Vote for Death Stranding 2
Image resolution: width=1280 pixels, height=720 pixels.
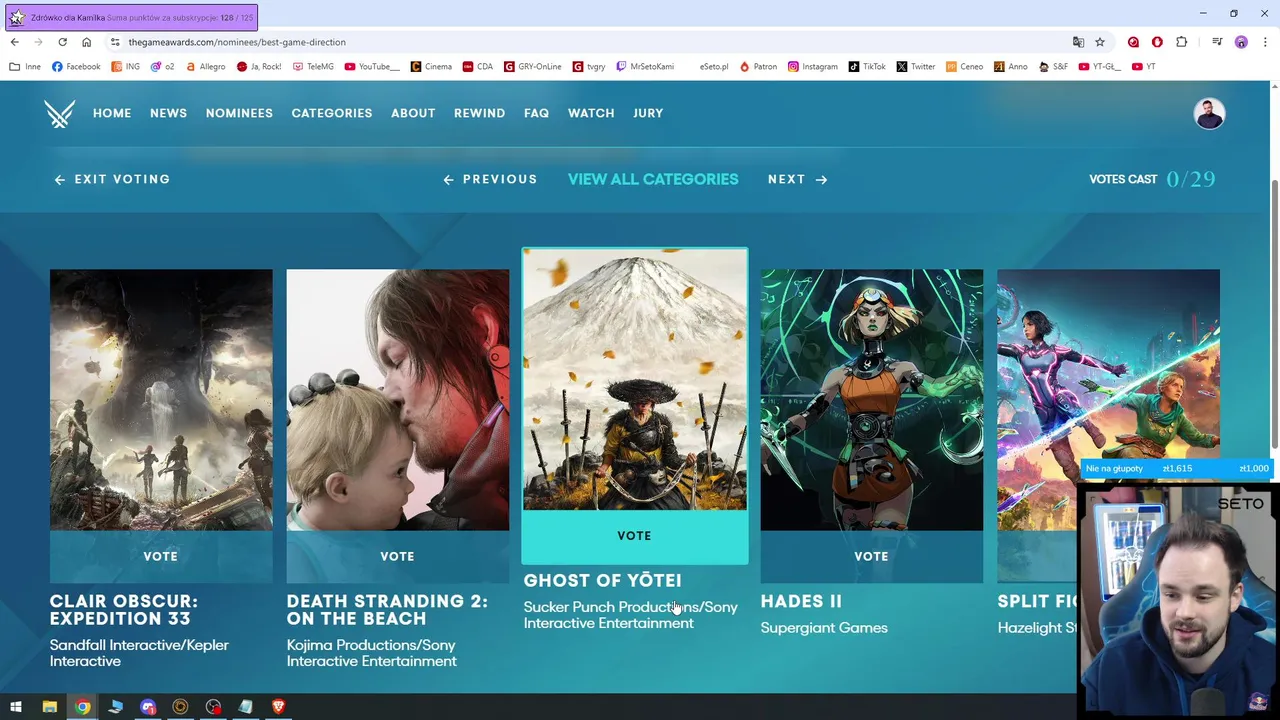coord(397,556)
